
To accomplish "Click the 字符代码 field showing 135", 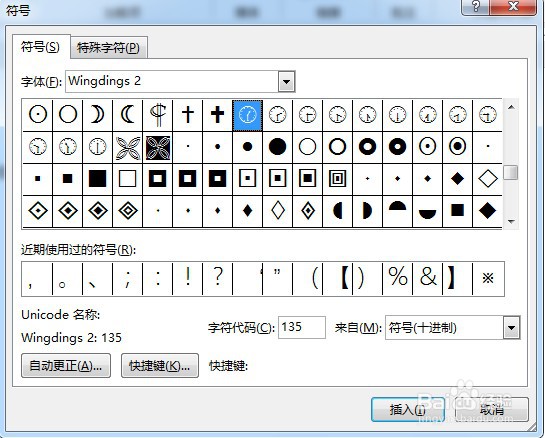I will (302, 327).
